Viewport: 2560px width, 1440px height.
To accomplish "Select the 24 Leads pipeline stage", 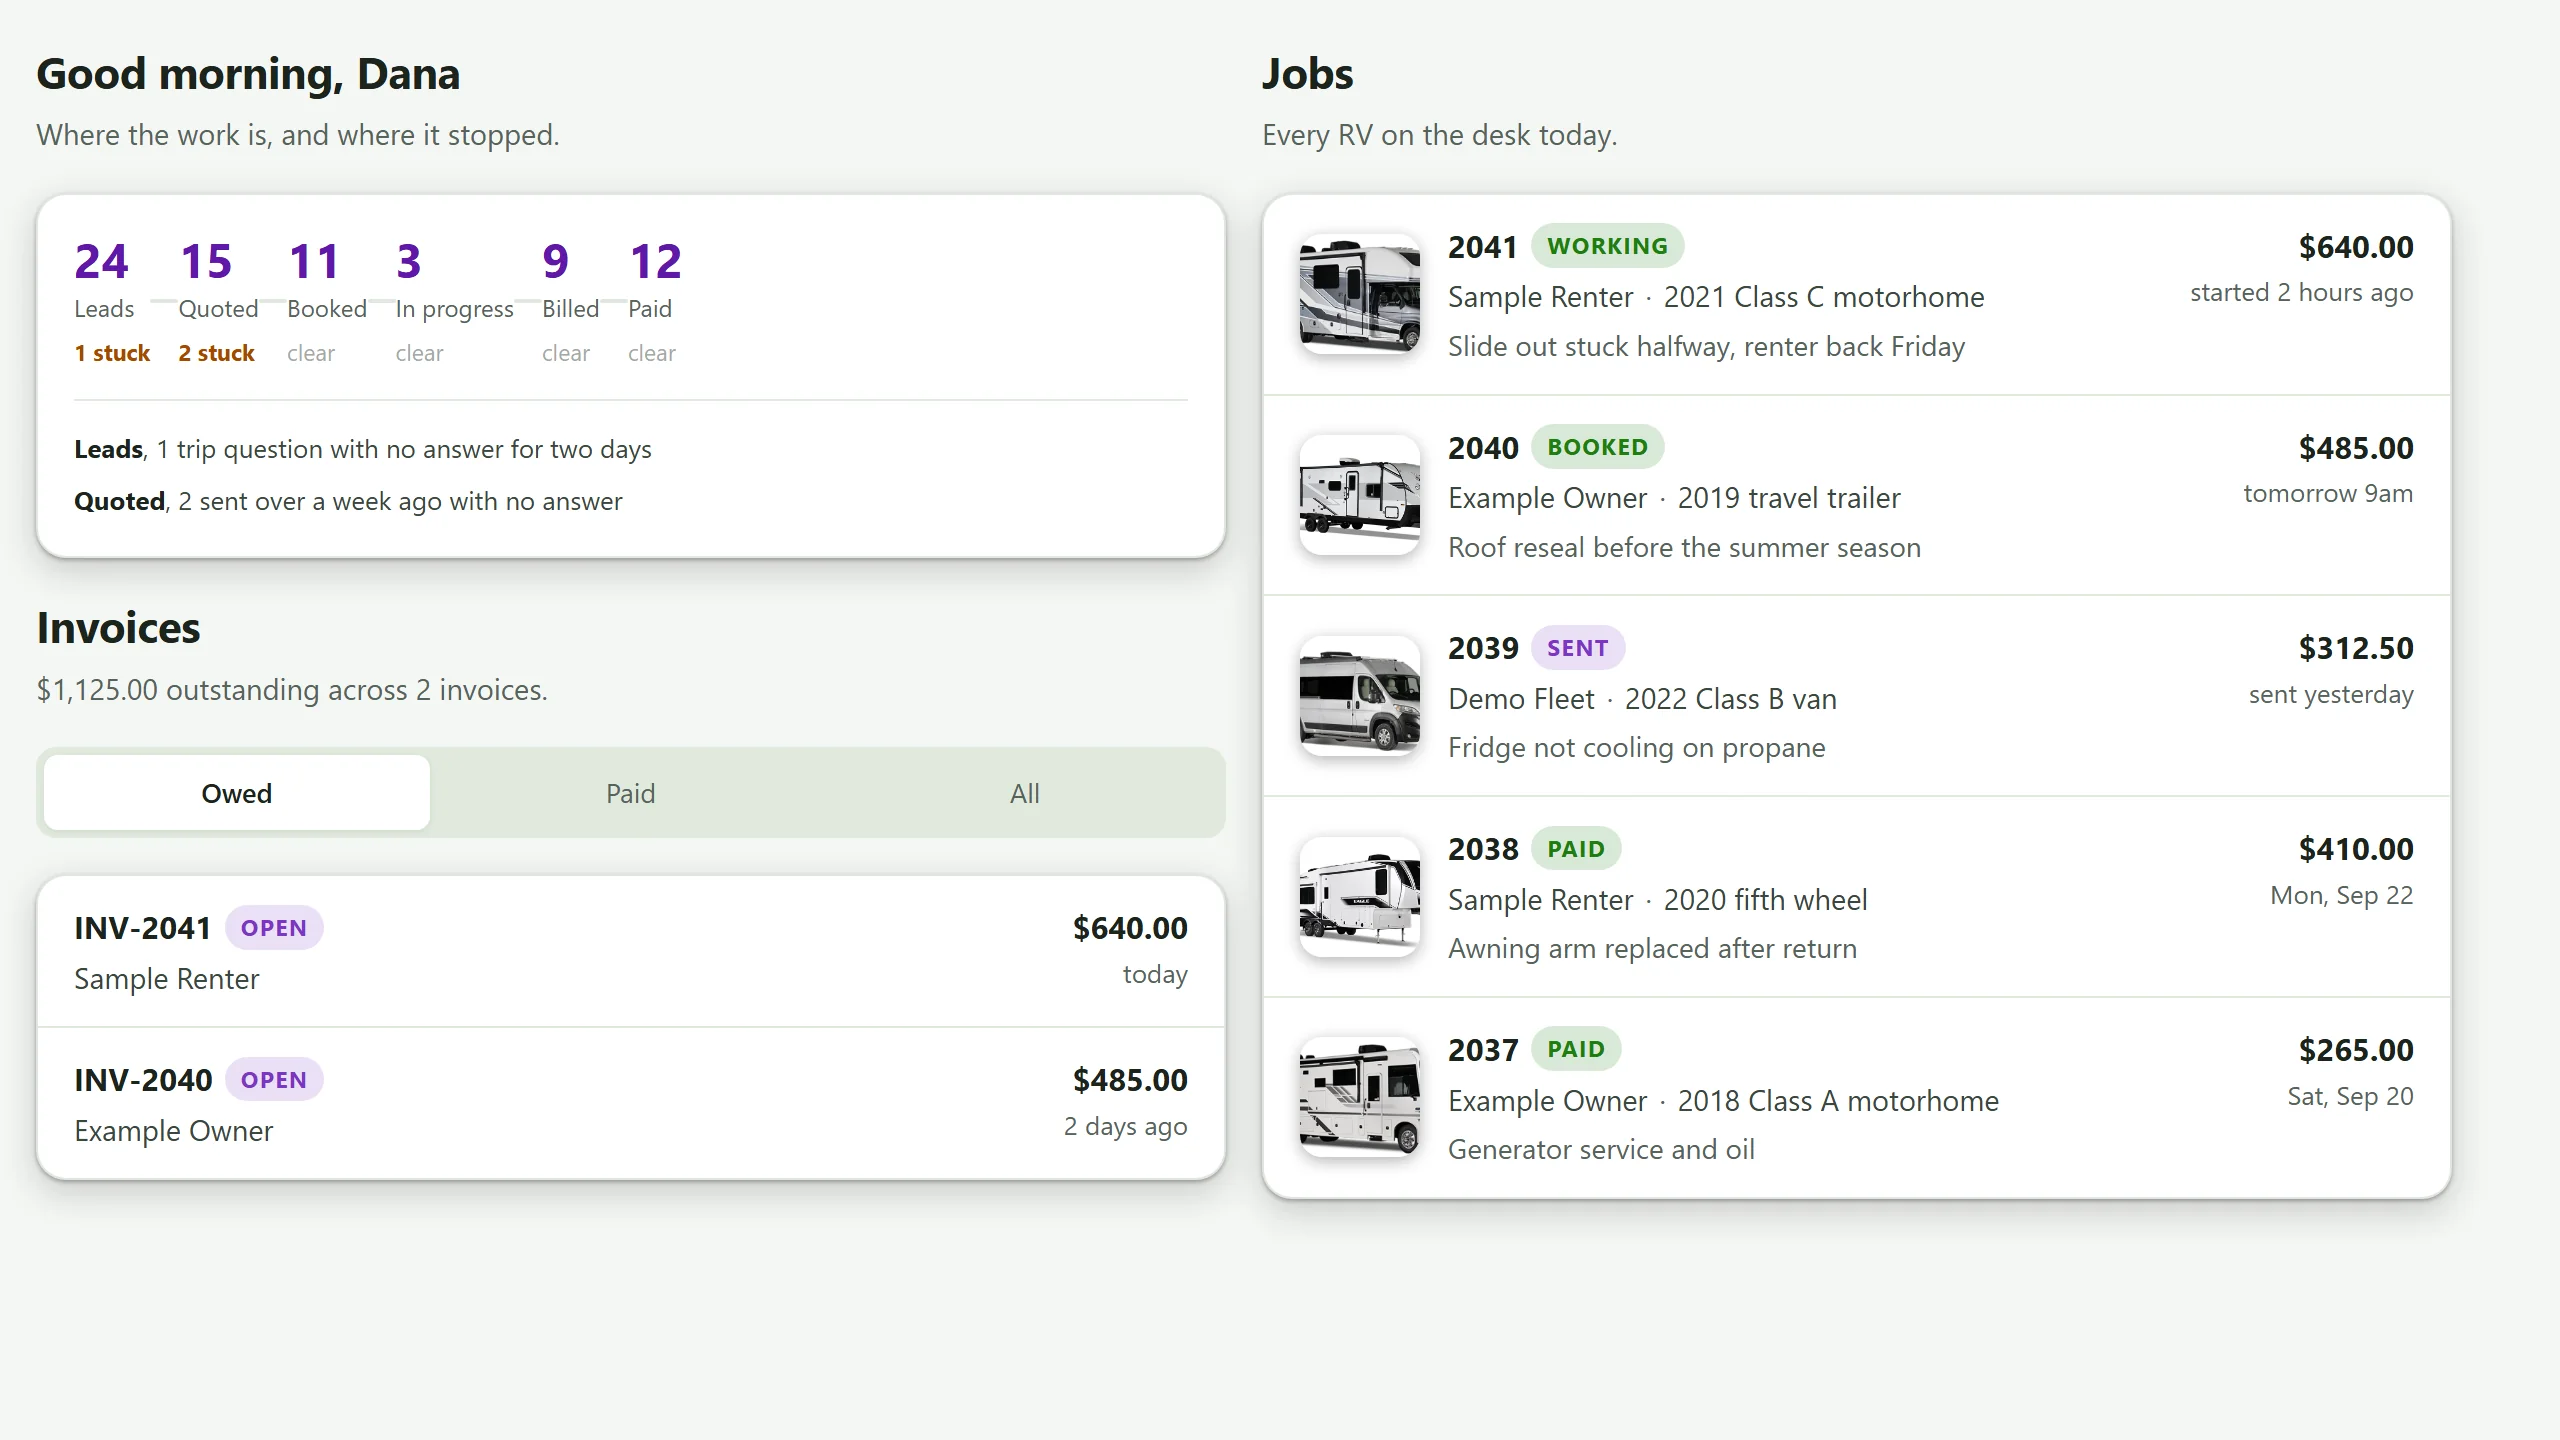I will pyautogui.click(x=111, y=302).
